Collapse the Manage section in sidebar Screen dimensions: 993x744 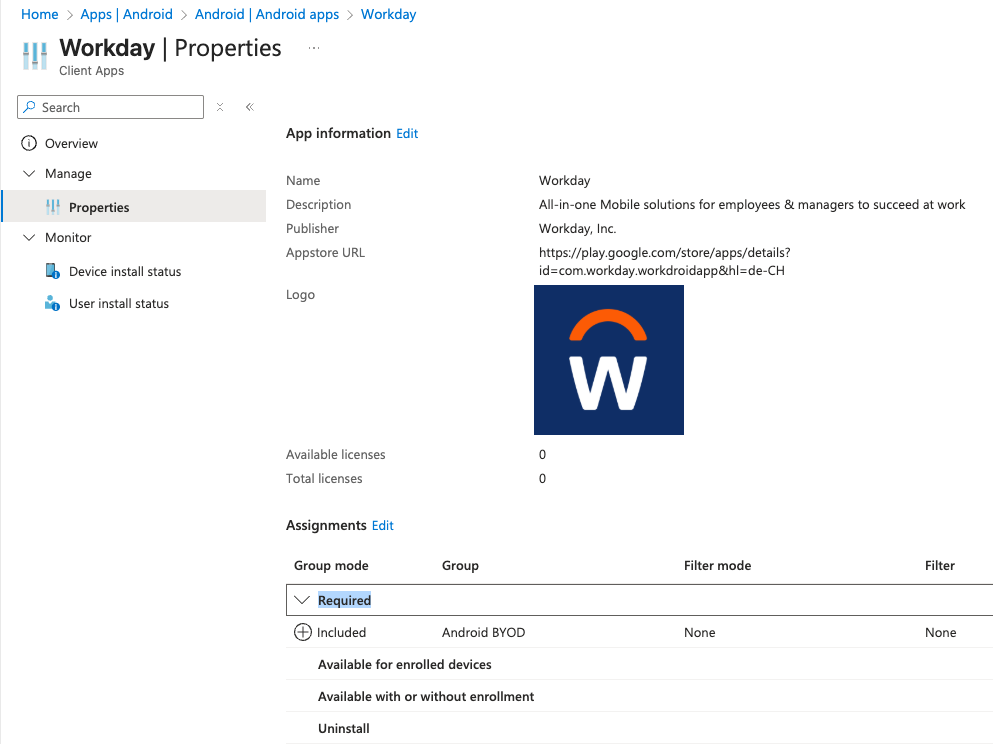coord(28,173)
